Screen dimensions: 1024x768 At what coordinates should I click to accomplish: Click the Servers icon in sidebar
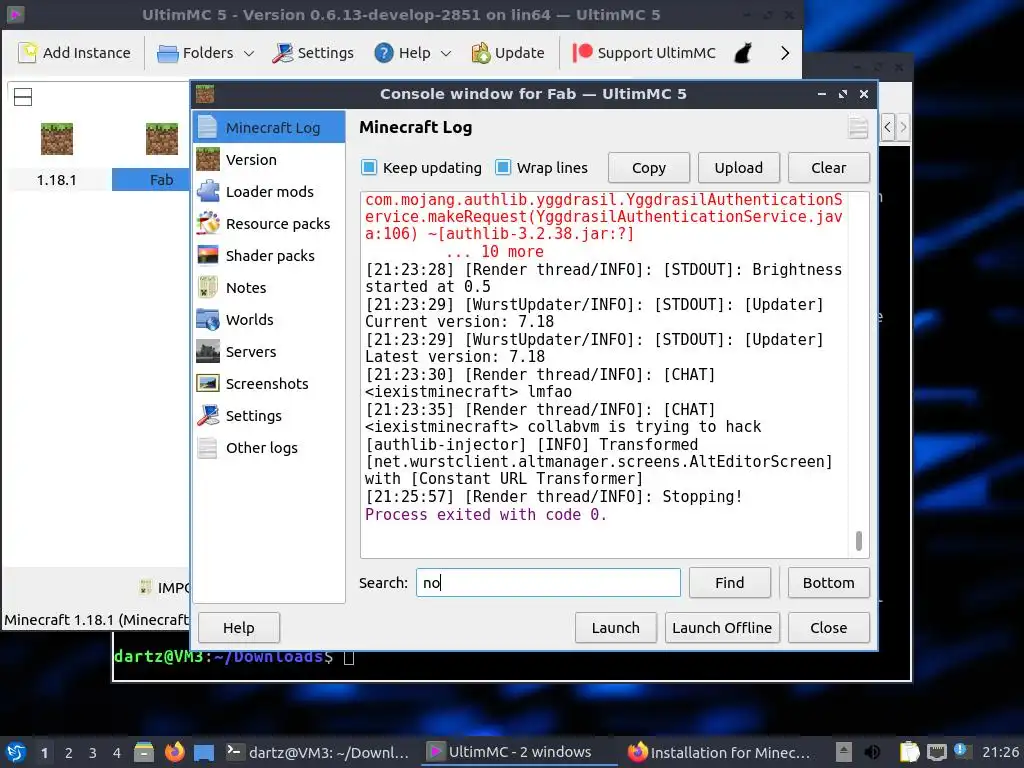pyautogui.click(x=208, y=351)
